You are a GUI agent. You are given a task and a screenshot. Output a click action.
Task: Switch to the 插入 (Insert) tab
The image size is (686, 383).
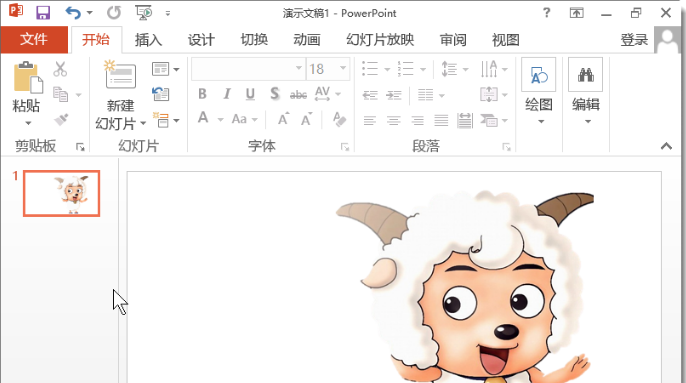pos(148,40)
